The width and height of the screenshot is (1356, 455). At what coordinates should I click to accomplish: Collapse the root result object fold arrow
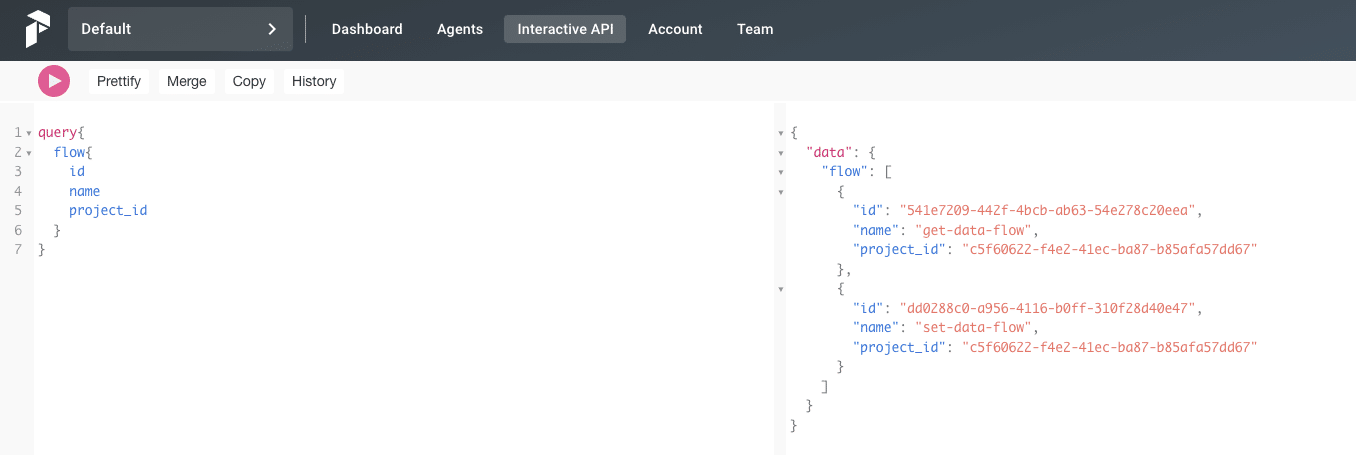(781, 133)
